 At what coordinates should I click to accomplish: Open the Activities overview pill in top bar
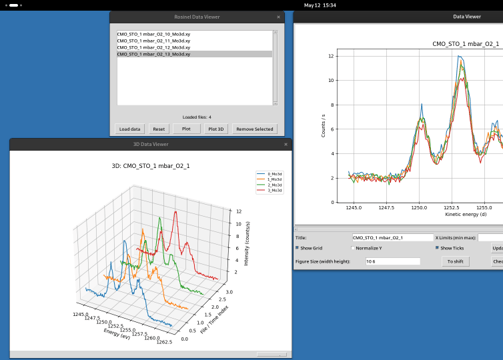14,5
